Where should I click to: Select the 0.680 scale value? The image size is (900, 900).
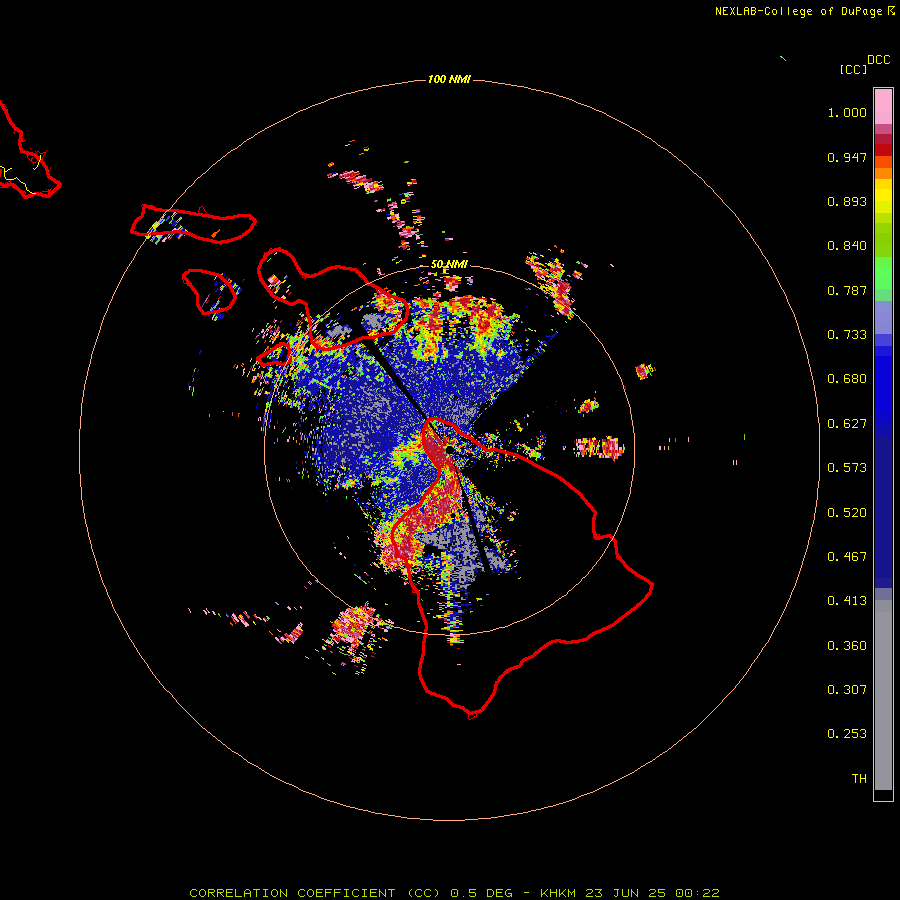(x=847, y=379)
